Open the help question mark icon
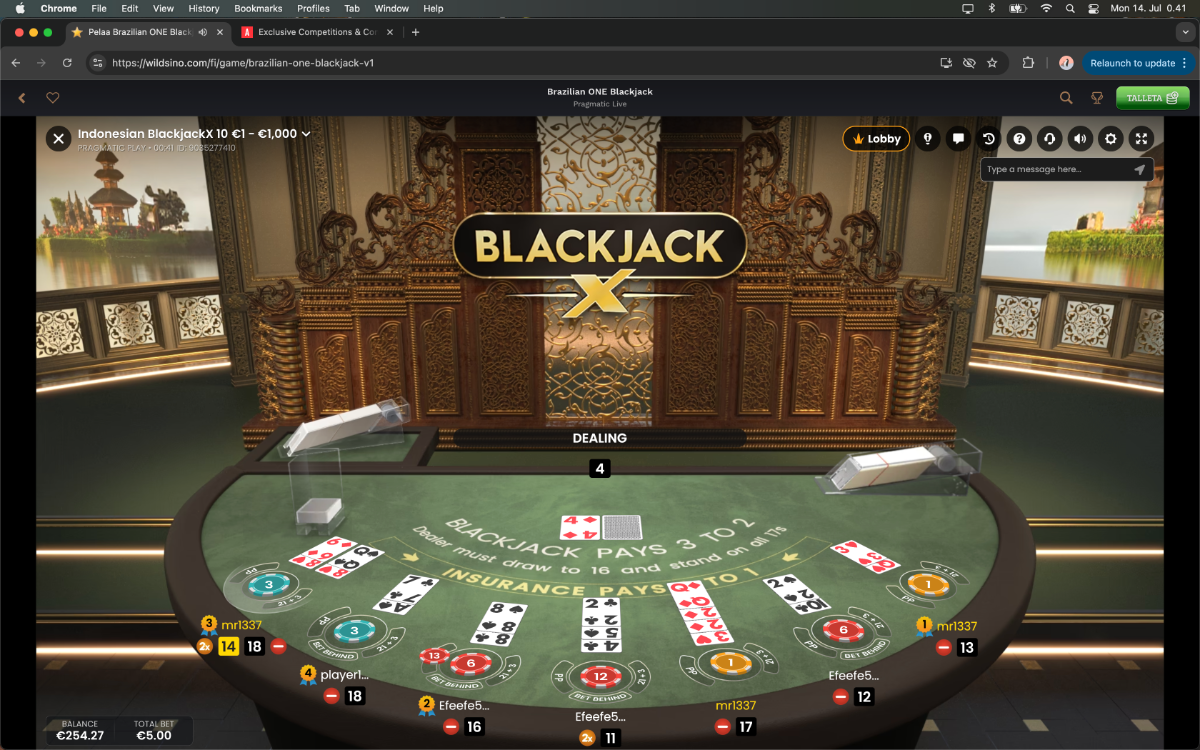The width and height of the screenshot is (1200, 750). click(1019, 139)
